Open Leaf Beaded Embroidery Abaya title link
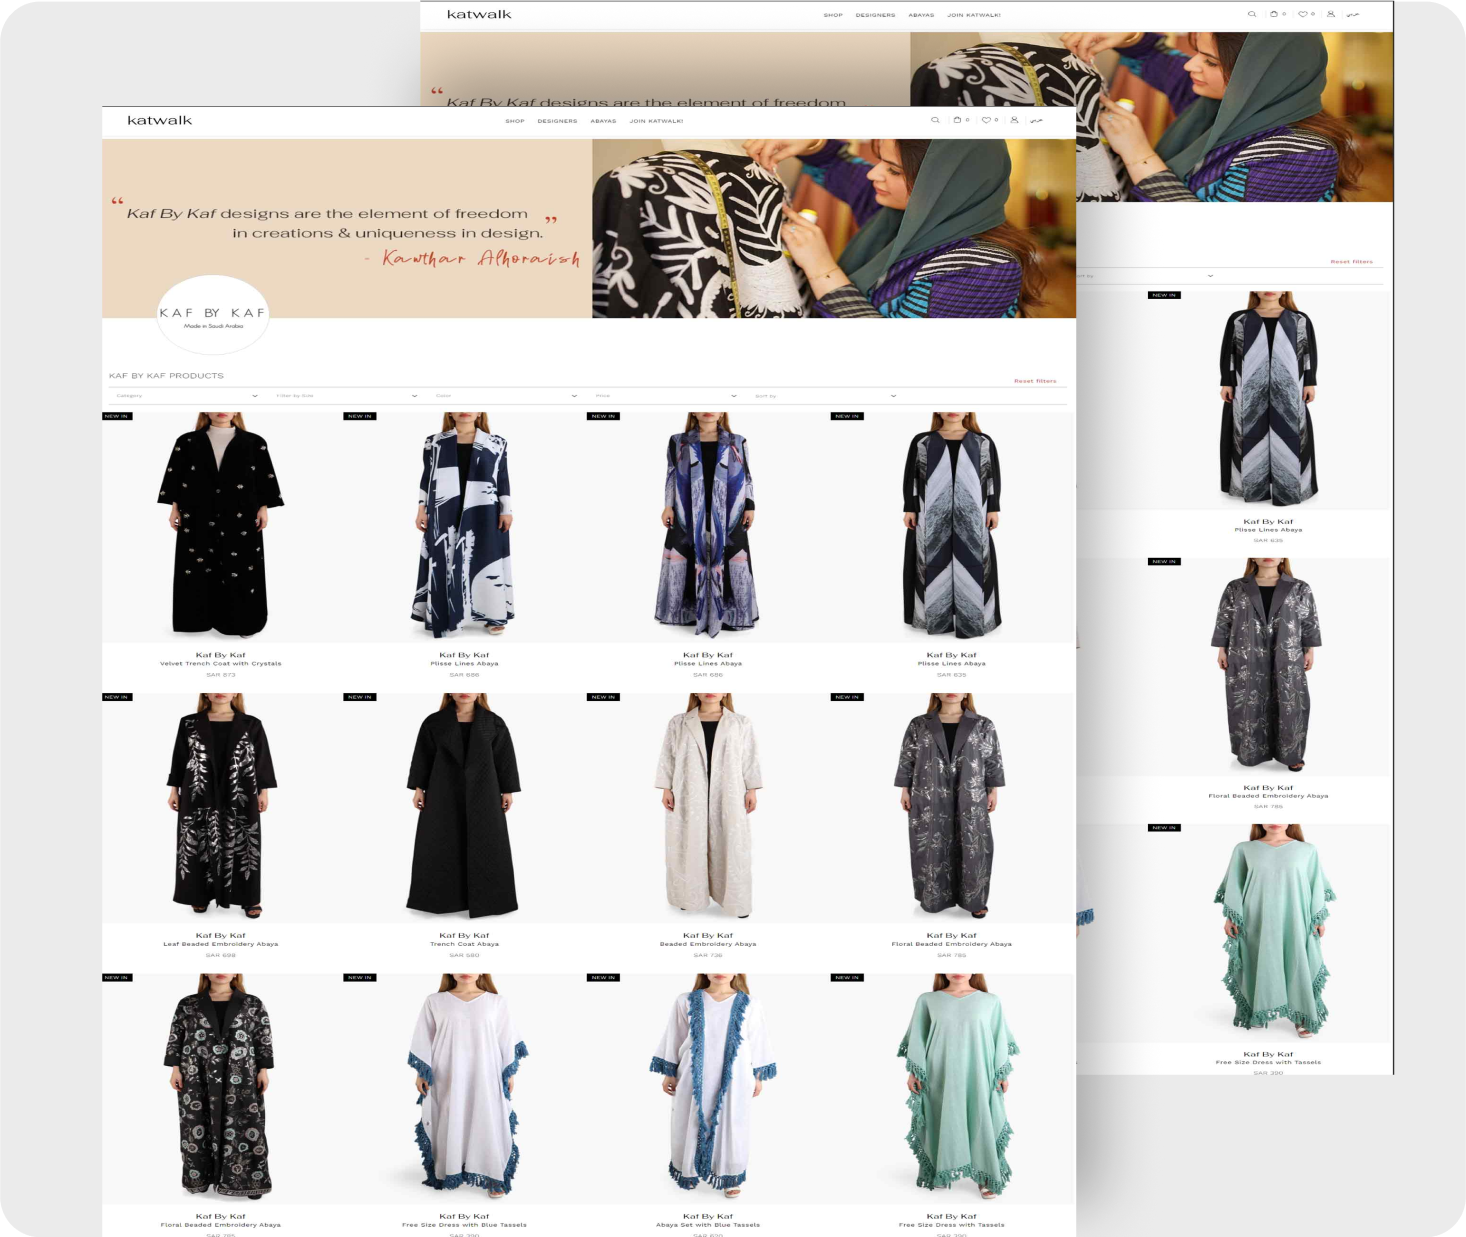This screenshot has width=1466, height=1237. tap(221, 944)
